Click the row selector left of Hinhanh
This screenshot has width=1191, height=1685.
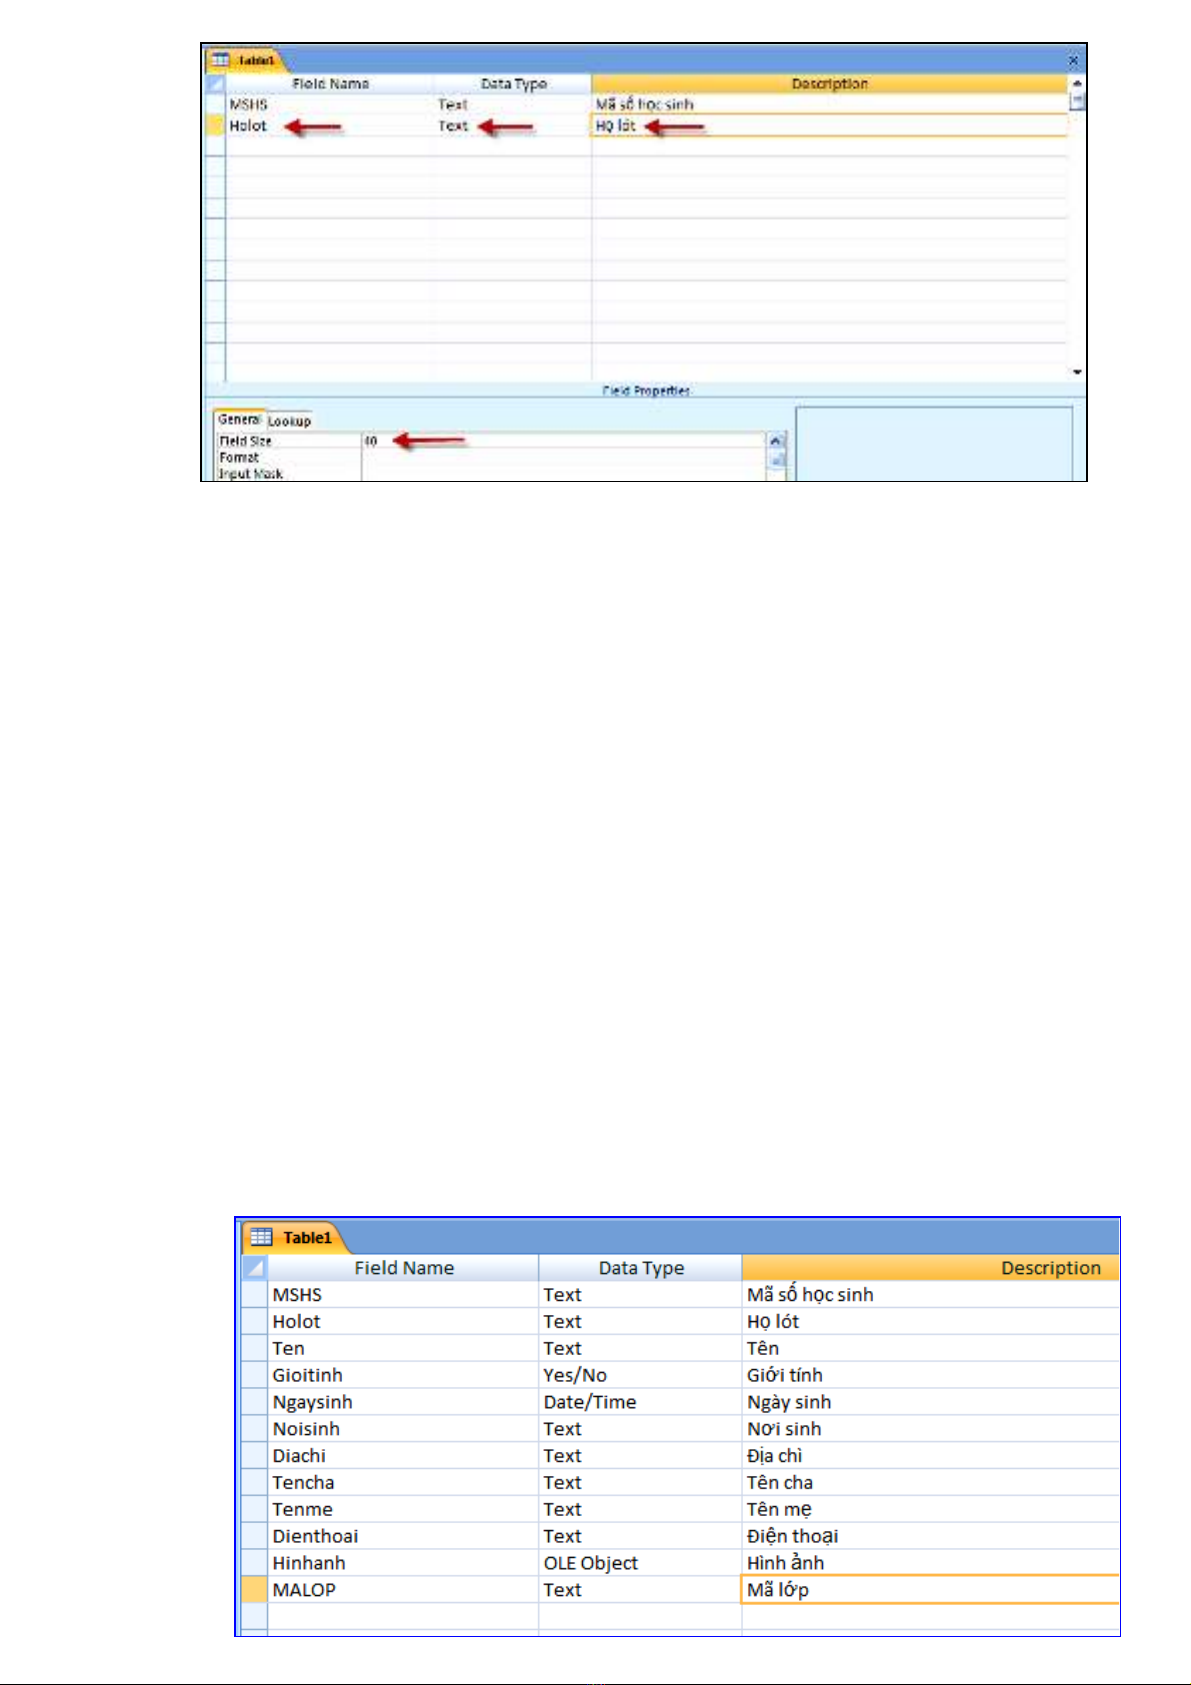pyautogui.click(x=255, y=1563)
